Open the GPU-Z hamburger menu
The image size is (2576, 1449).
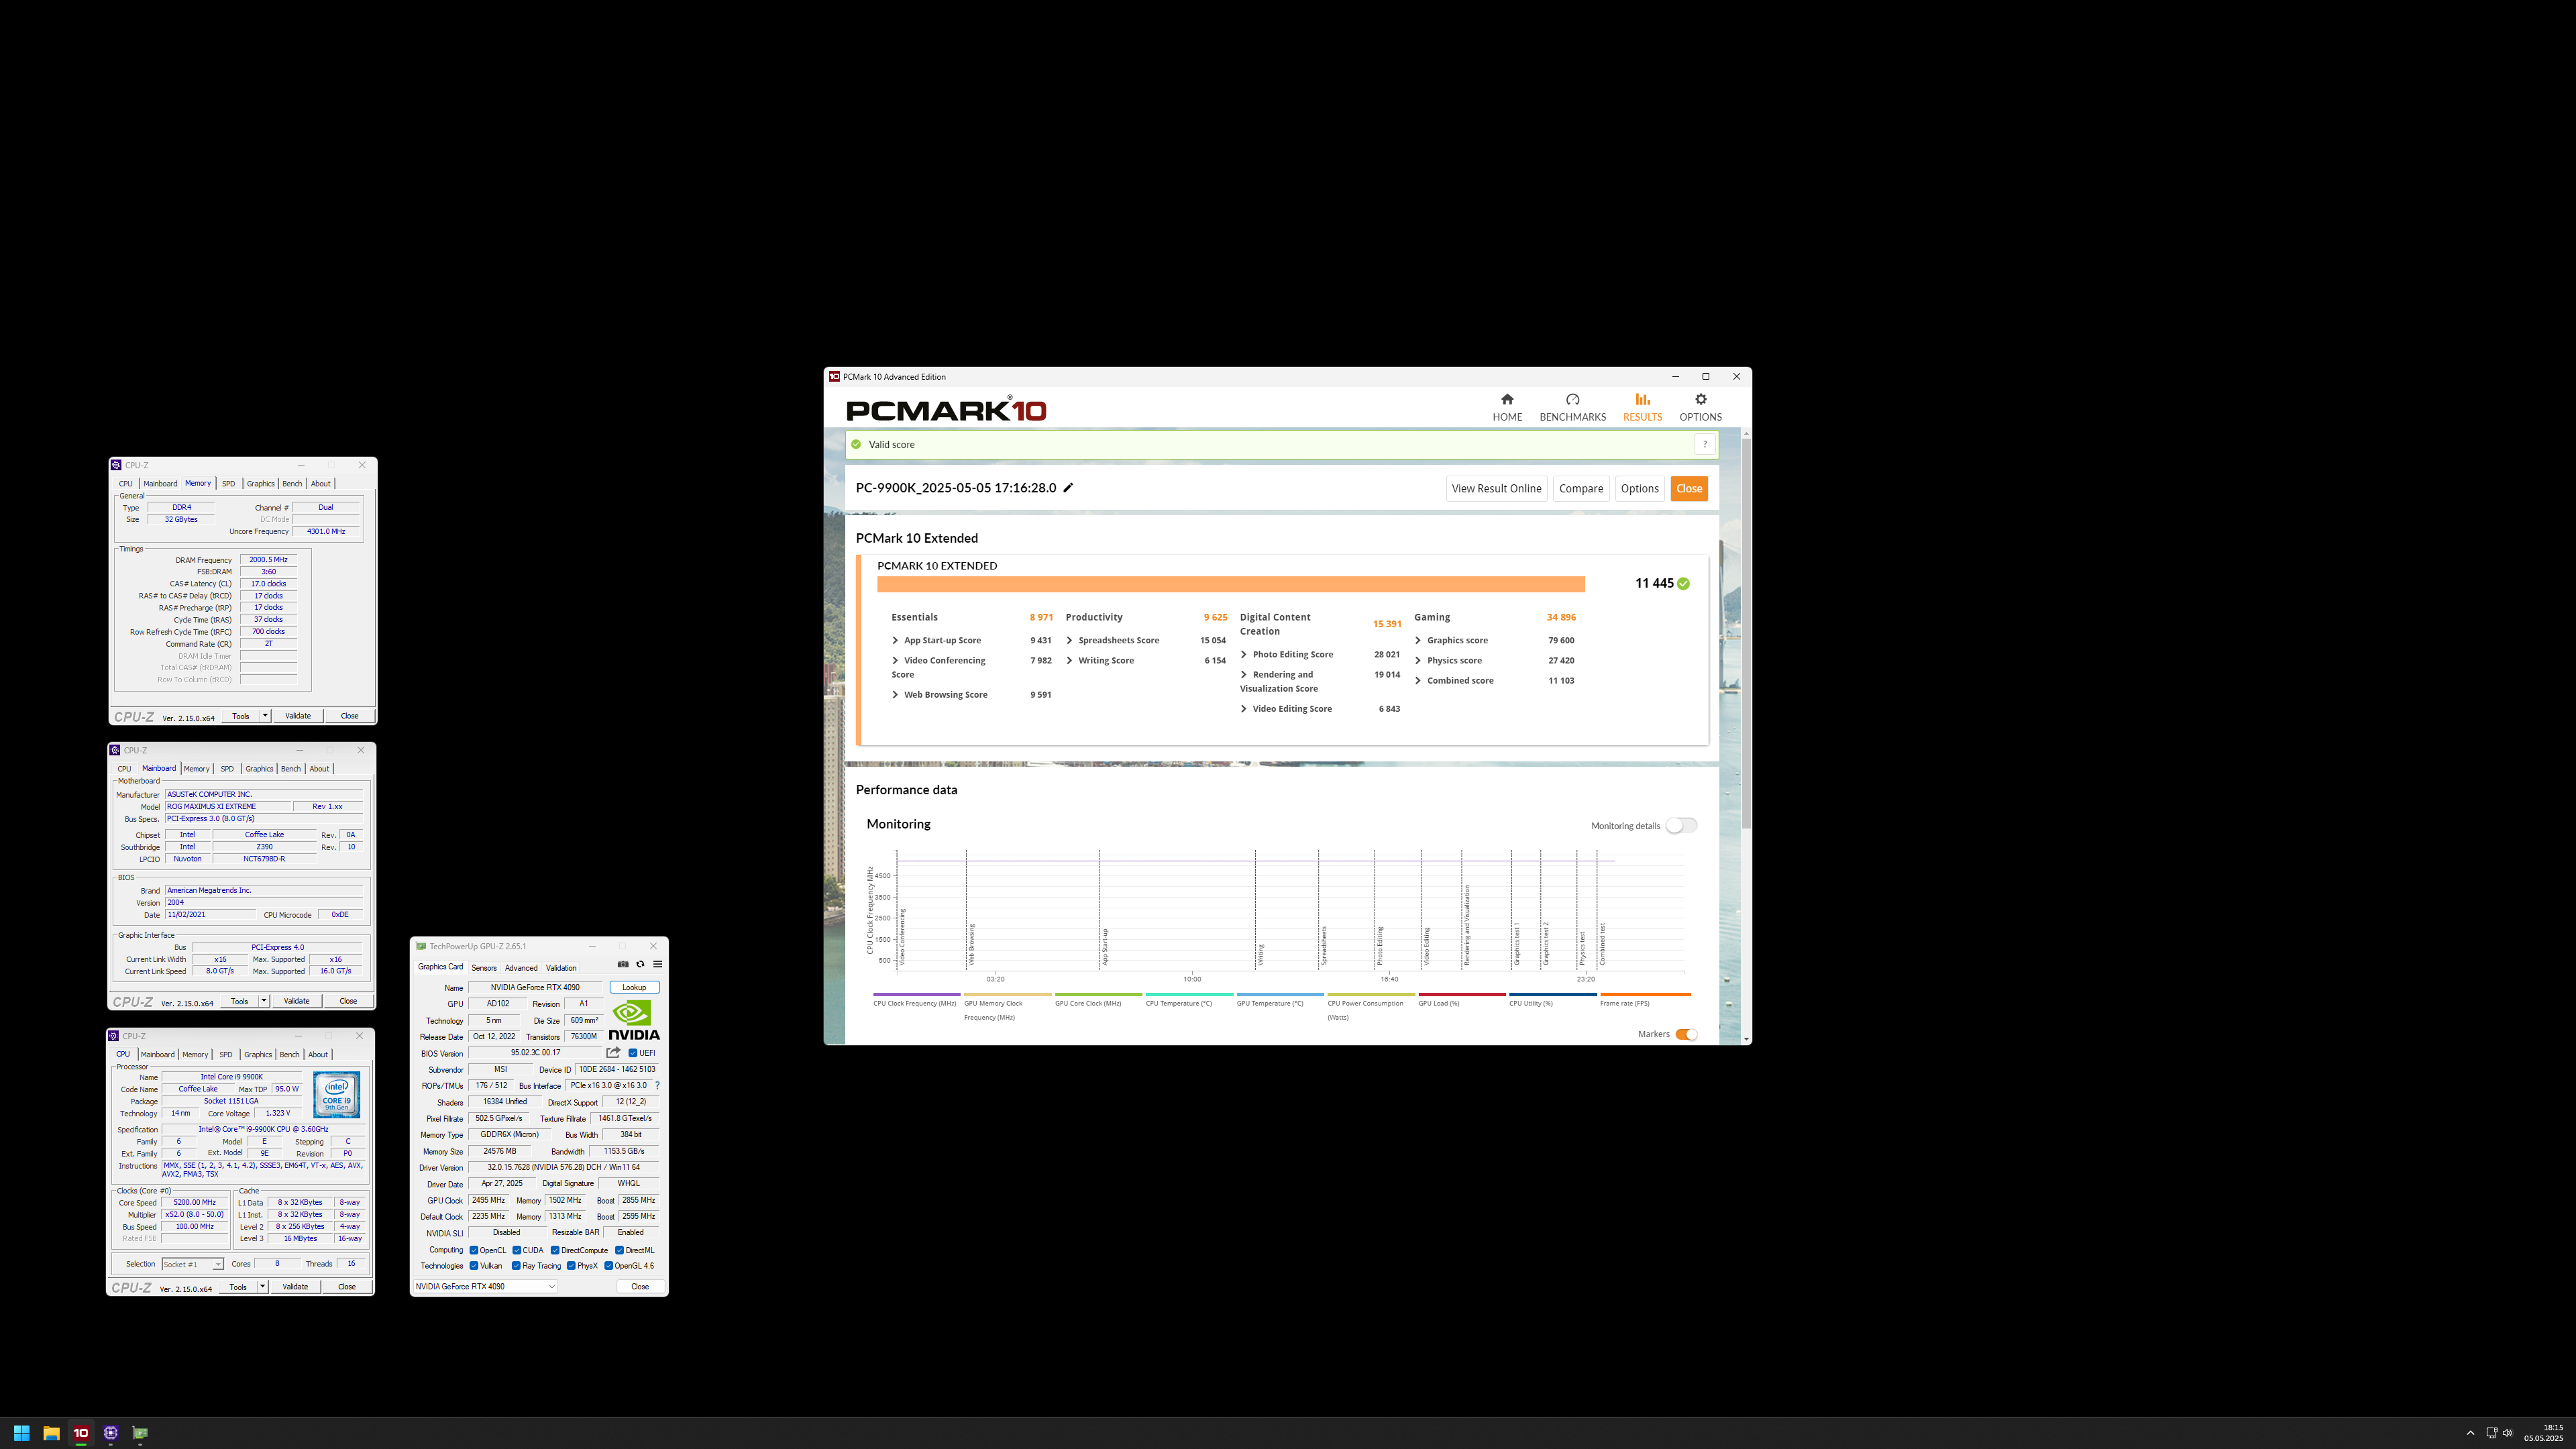tap(657, 964)
